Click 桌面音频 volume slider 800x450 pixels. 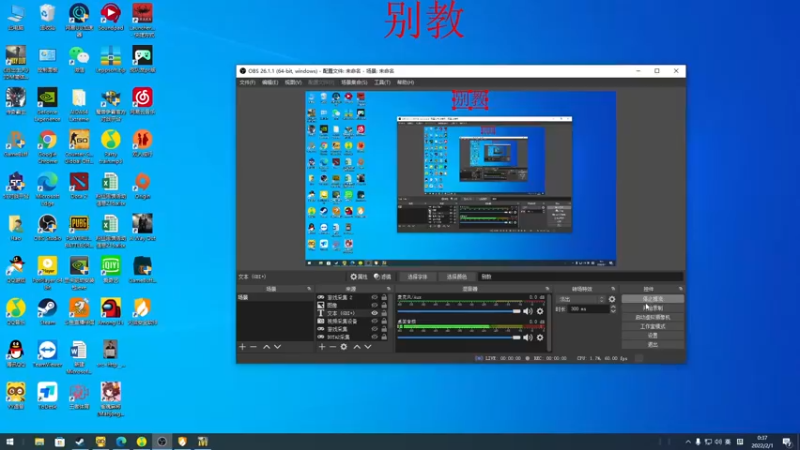click(459, 337)
